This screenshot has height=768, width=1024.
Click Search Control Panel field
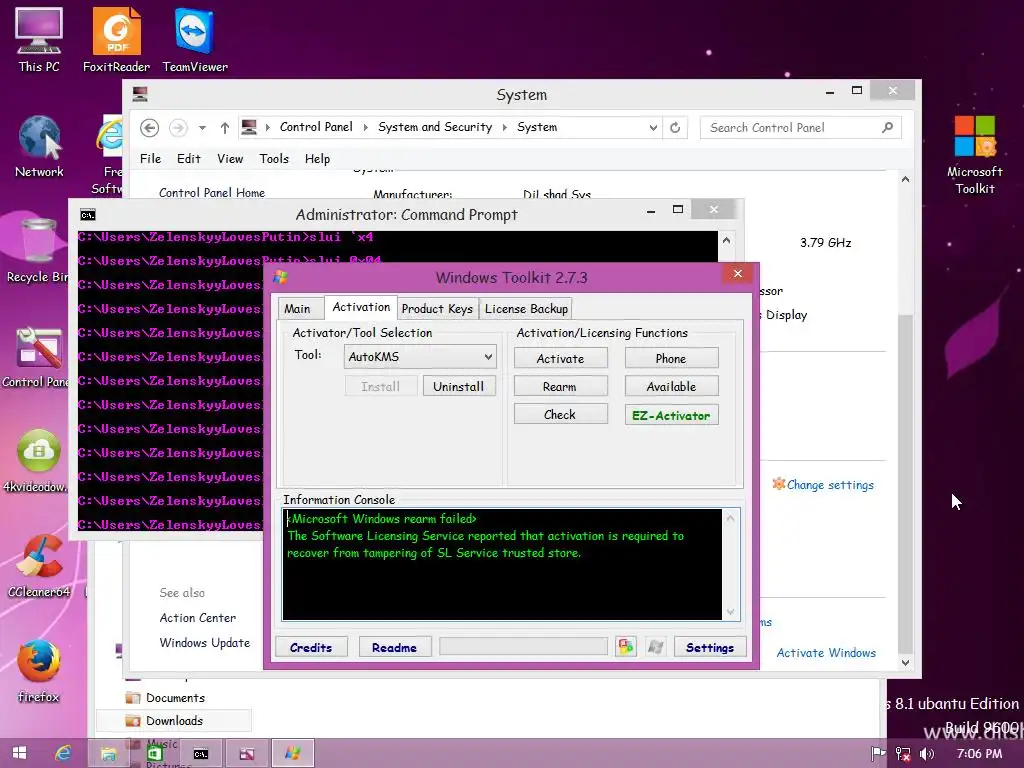tap(801, 127)
